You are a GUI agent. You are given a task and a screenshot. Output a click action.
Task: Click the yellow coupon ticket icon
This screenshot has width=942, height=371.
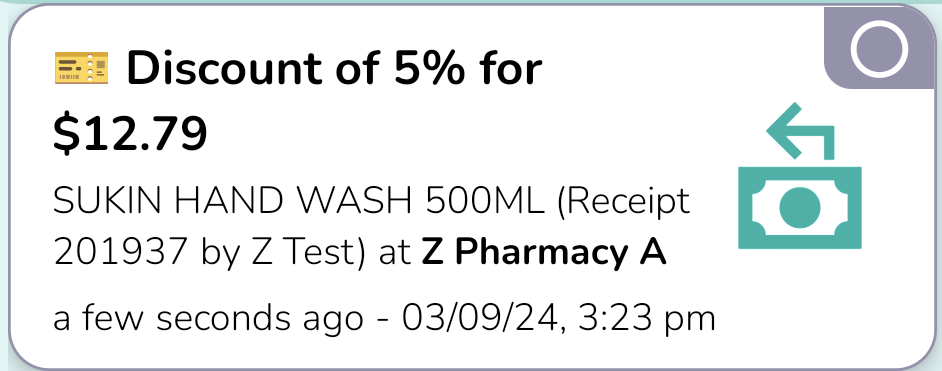coord(81,68)
